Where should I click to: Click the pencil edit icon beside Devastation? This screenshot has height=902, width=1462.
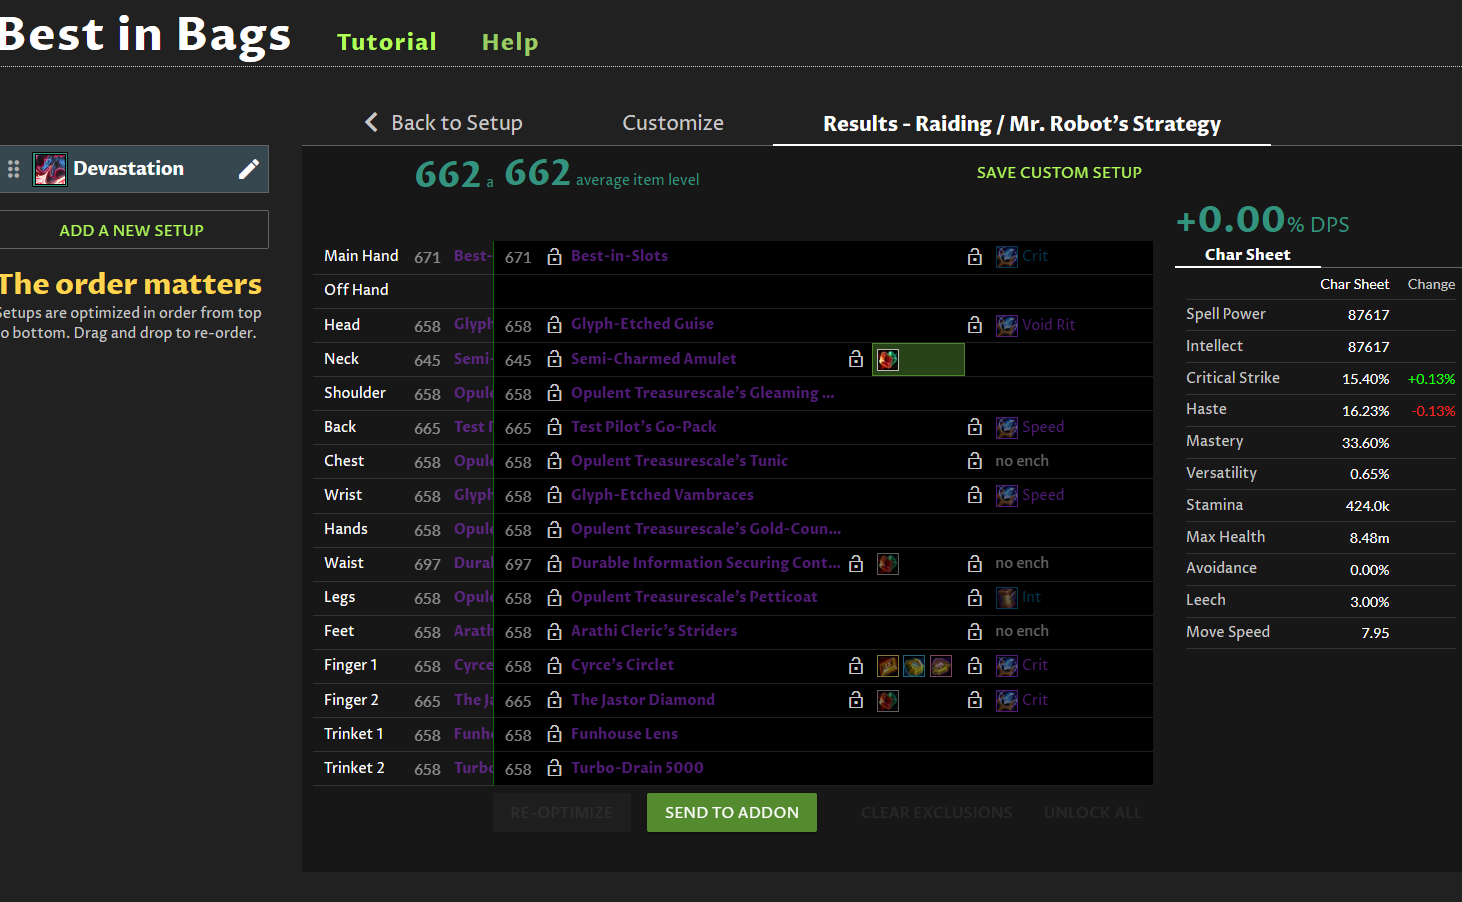tap(249, 169)
